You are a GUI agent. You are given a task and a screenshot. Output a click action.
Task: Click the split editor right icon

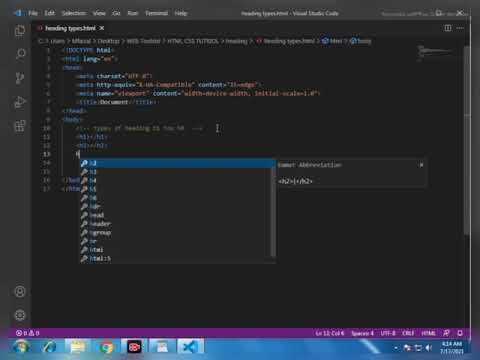point(448,28)
